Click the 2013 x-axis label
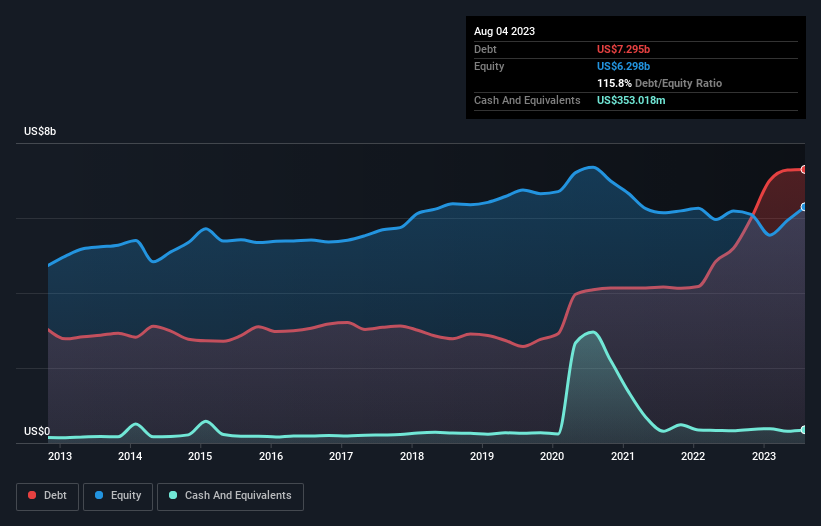Viewport: 821px width, 526px height. [x=60, y=456]
